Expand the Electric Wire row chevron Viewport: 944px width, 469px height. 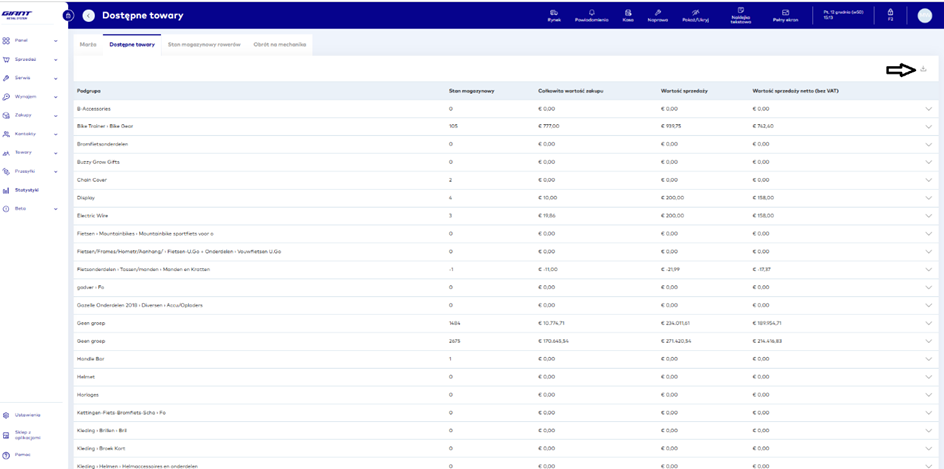coord(928,216)
